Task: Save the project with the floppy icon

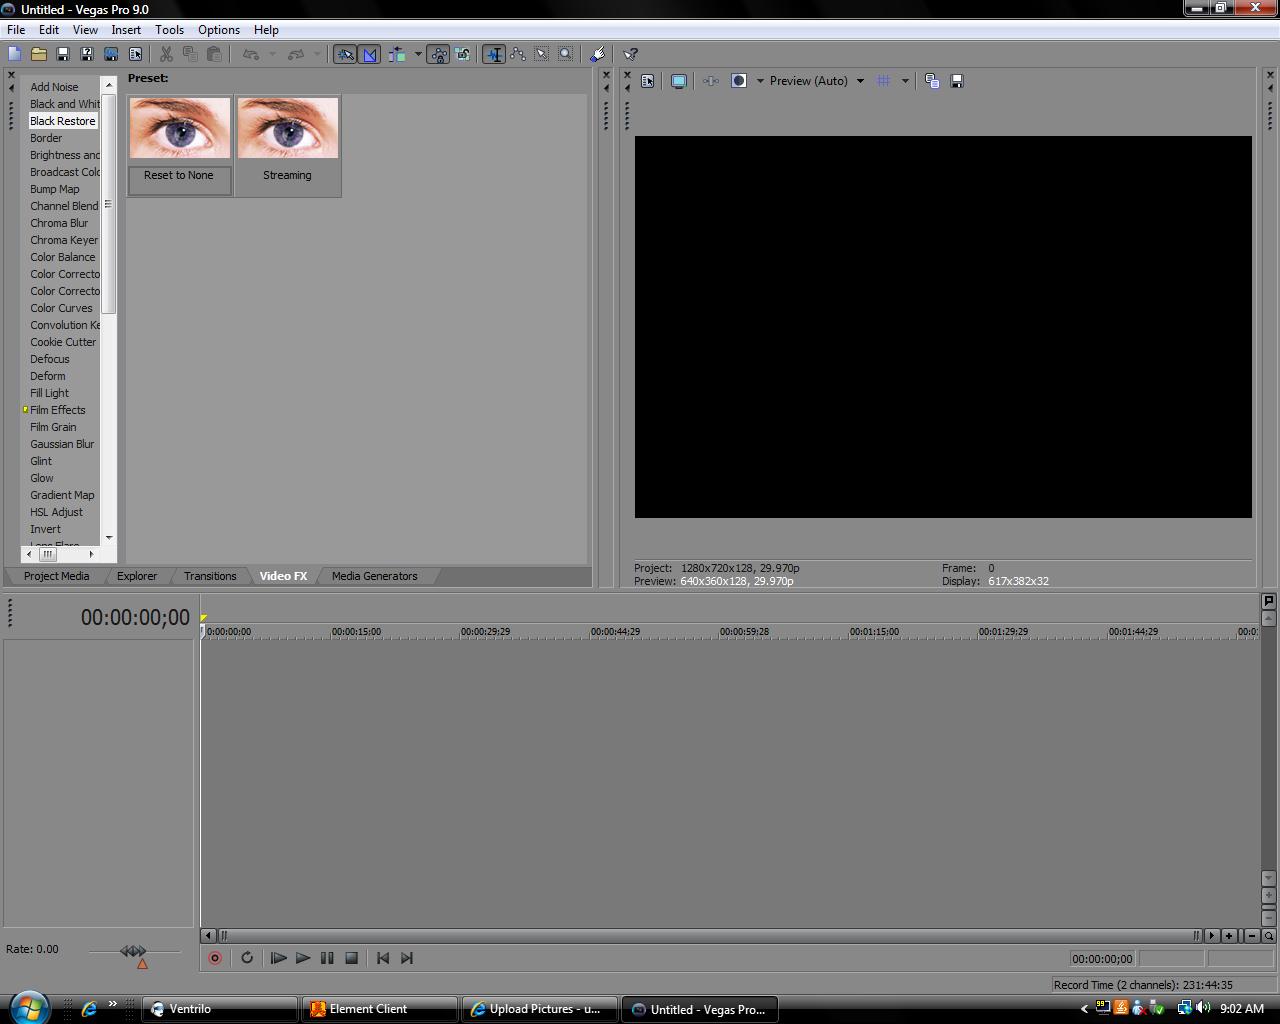Action: tap(63, 54)
